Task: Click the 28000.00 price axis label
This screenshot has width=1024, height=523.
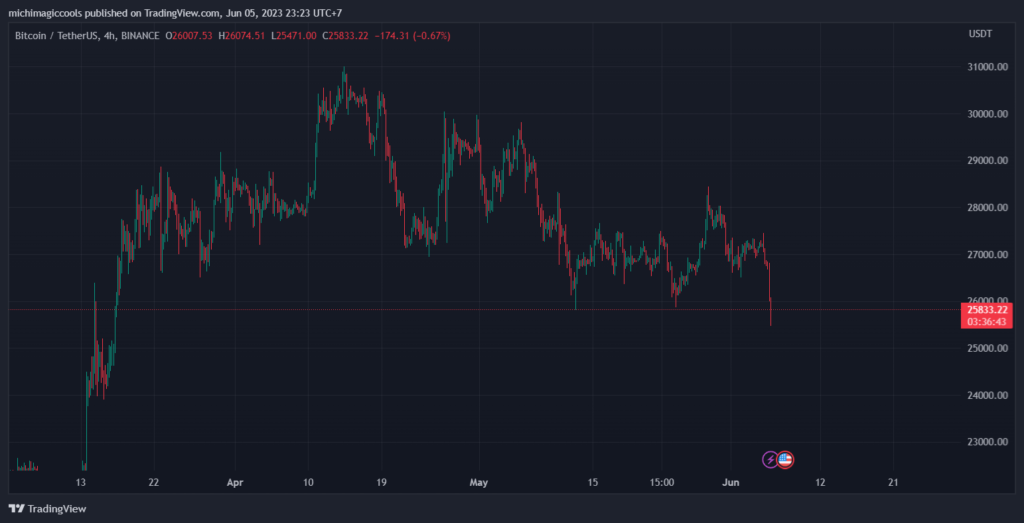Action: 986,208
